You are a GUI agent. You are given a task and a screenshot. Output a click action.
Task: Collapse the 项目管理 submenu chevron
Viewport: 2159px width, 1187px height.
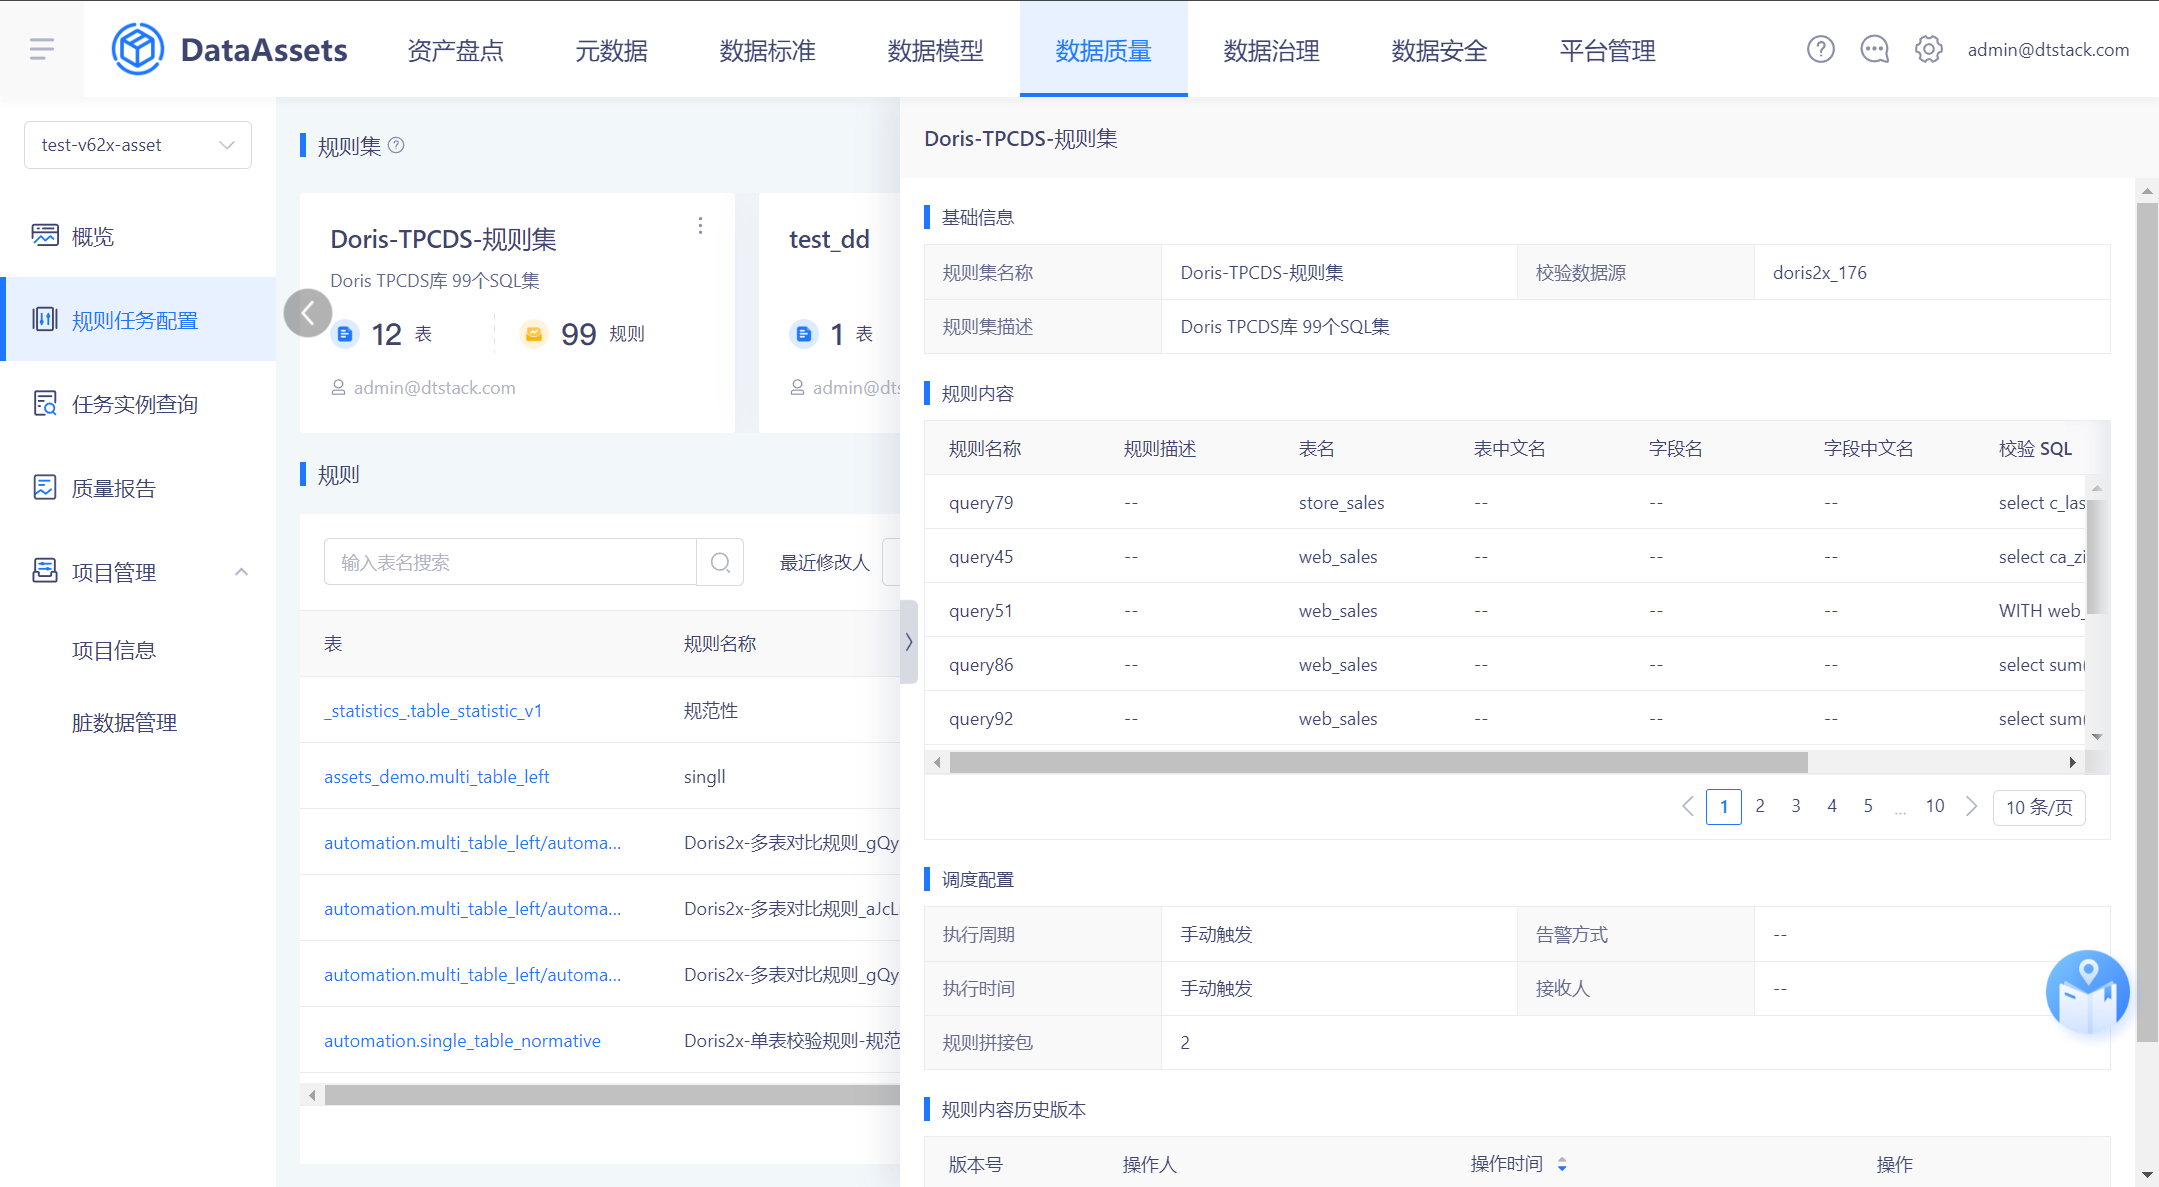point(241,572)
